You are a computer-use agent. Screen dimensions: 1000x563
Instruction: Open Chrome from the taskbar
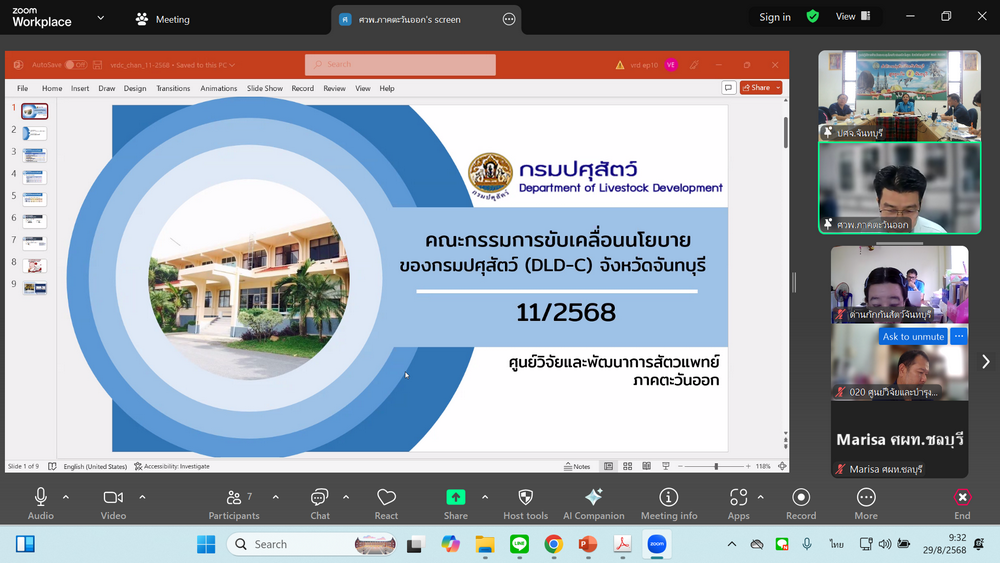coord(554,544)
